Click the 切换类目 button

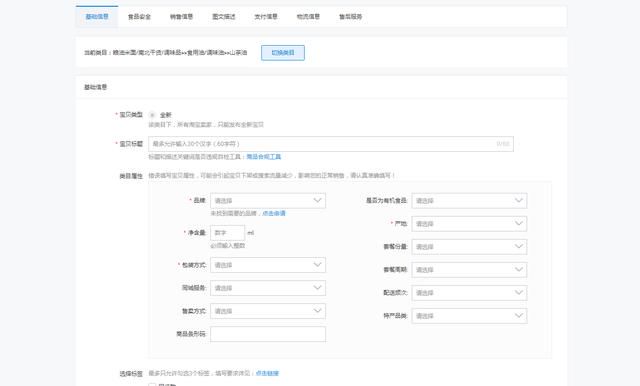pyautogui.click(x=283, y=53)
